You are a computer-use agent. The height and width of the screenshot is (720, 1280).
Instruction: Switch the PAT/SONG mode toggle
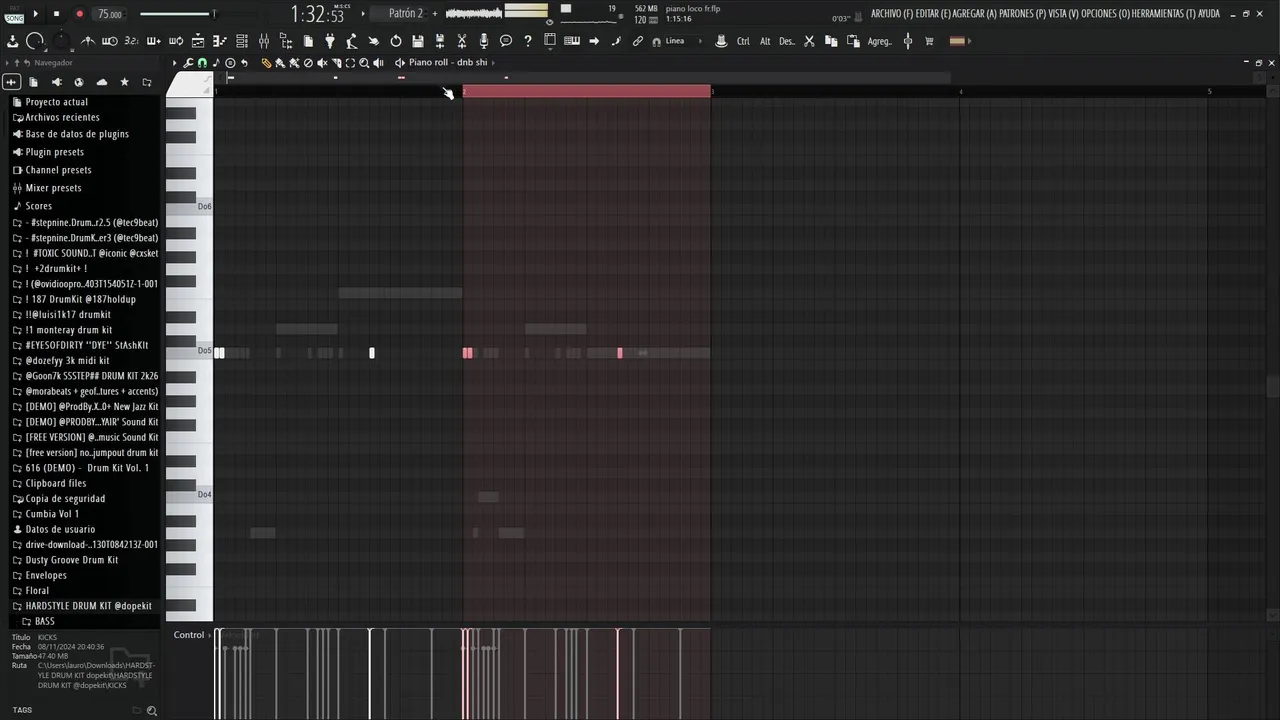pyautogui.click(x=13, y=14)
